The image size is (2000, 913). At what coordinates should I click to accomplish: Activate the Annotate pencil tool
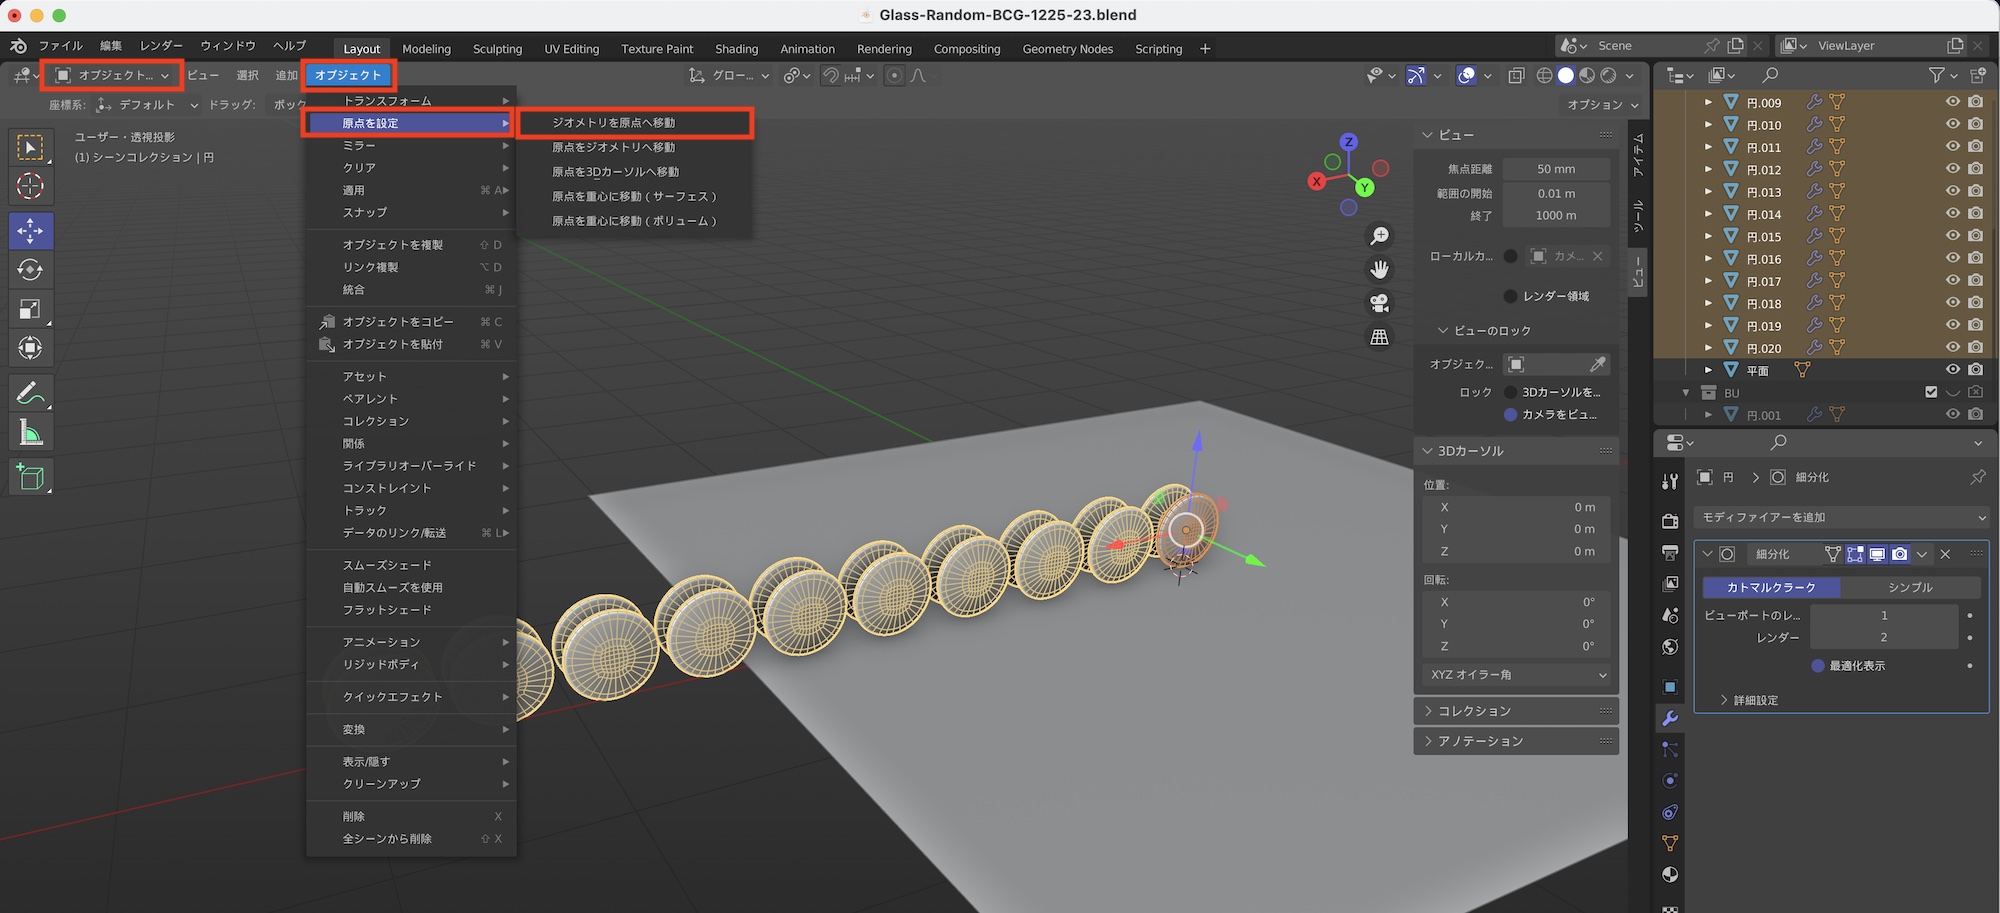coord(30,393)
